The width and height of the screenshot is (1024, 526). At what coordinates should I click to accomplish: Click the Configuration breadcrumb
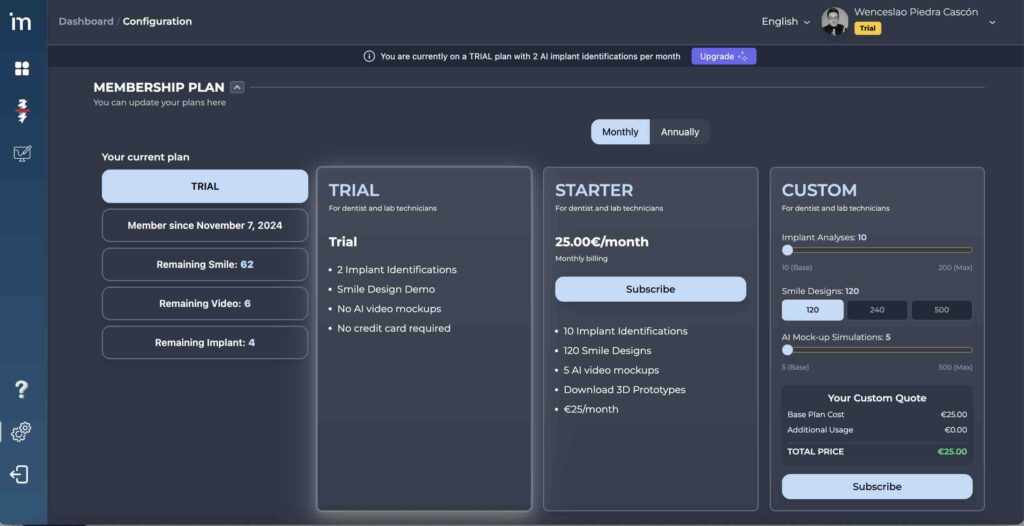pos(157,21)
